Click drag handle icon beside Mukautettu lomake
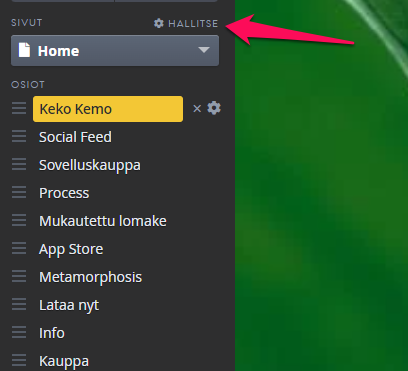 click(x=19, y=221)
